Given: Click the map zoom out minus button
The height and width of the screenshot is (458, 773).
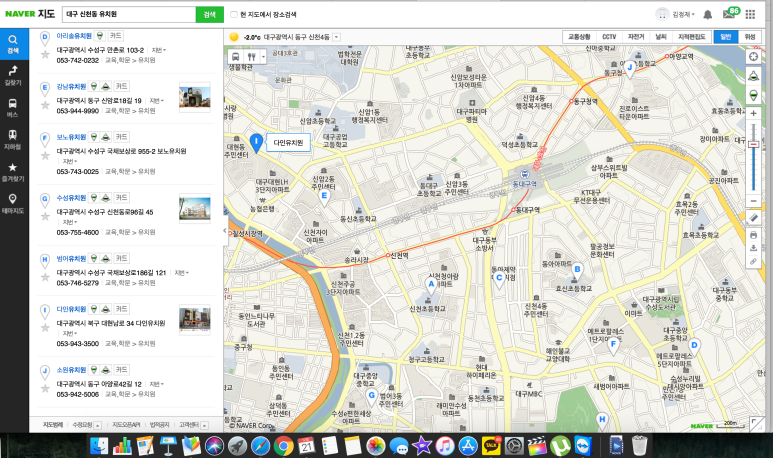Looking at the screenshot, I should point(753,201).
